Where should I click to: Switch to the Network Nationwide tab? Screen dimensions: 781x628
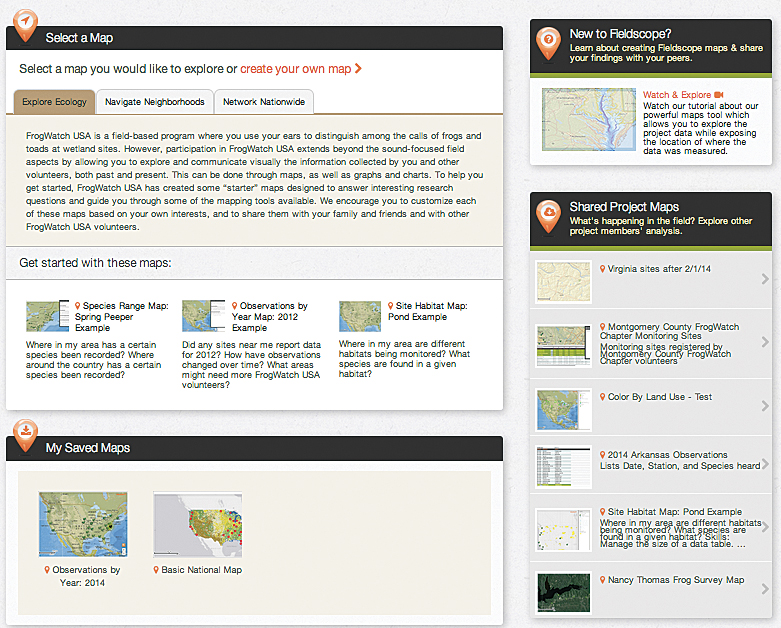pyautogui.click(x=263, y=102)
